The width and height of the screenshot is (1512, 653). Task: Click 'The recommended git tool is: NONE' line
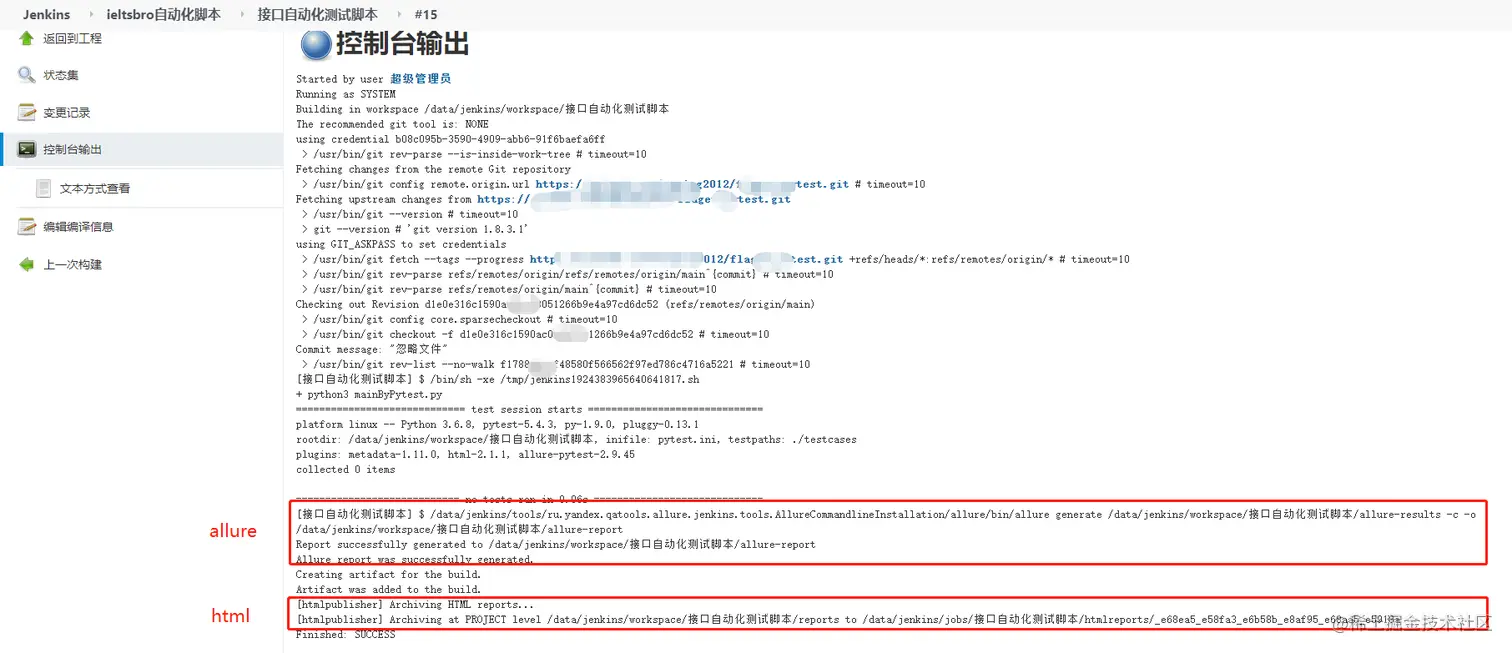click(x=392, y=124)
